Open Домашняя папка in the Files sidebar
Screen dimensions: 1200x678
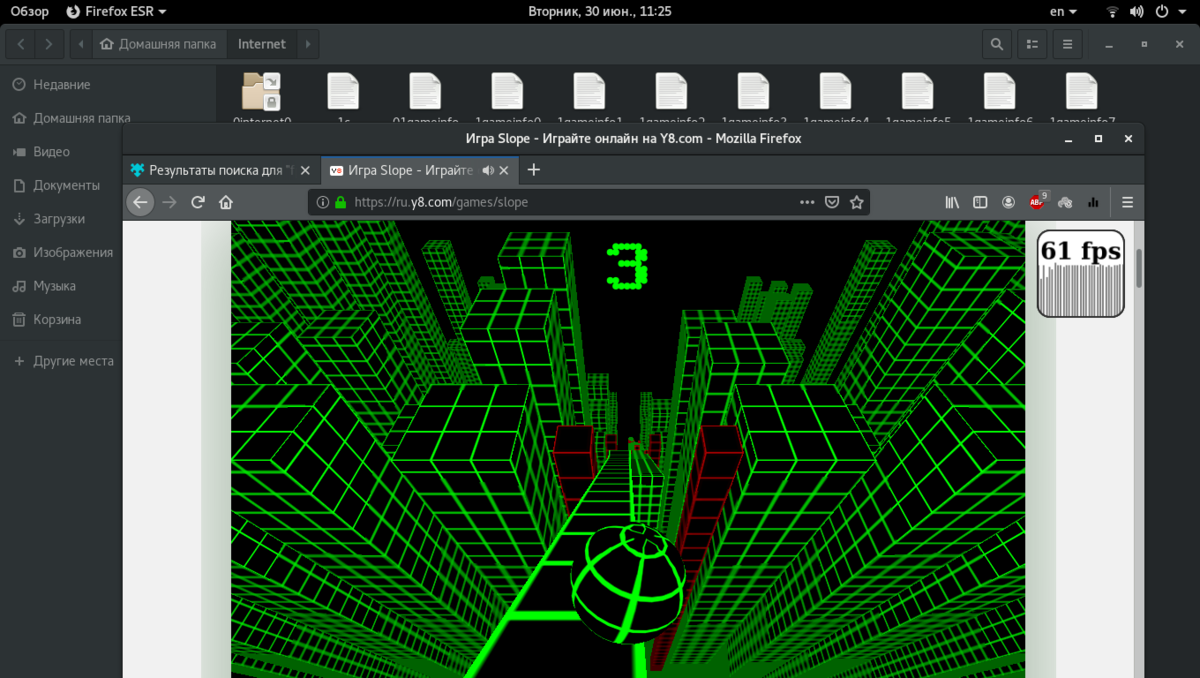pyautogui.click(x=108, y=118)
